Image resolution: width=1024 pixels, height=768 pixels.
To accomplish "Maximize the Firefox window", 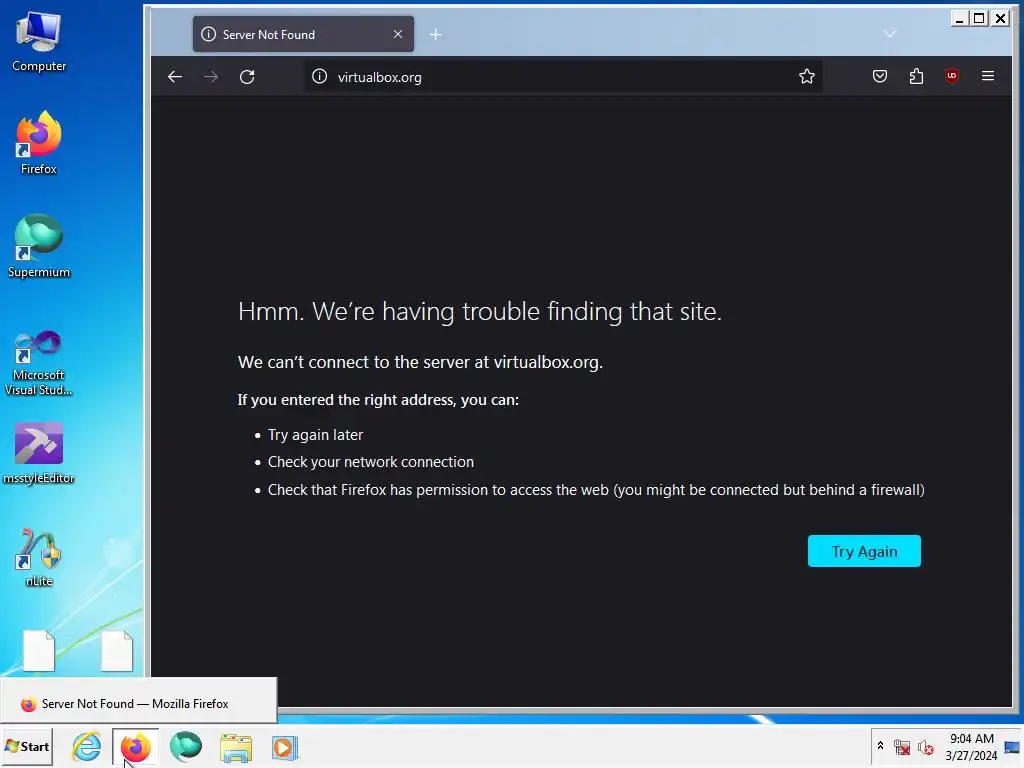I will [x=979, y=18].
